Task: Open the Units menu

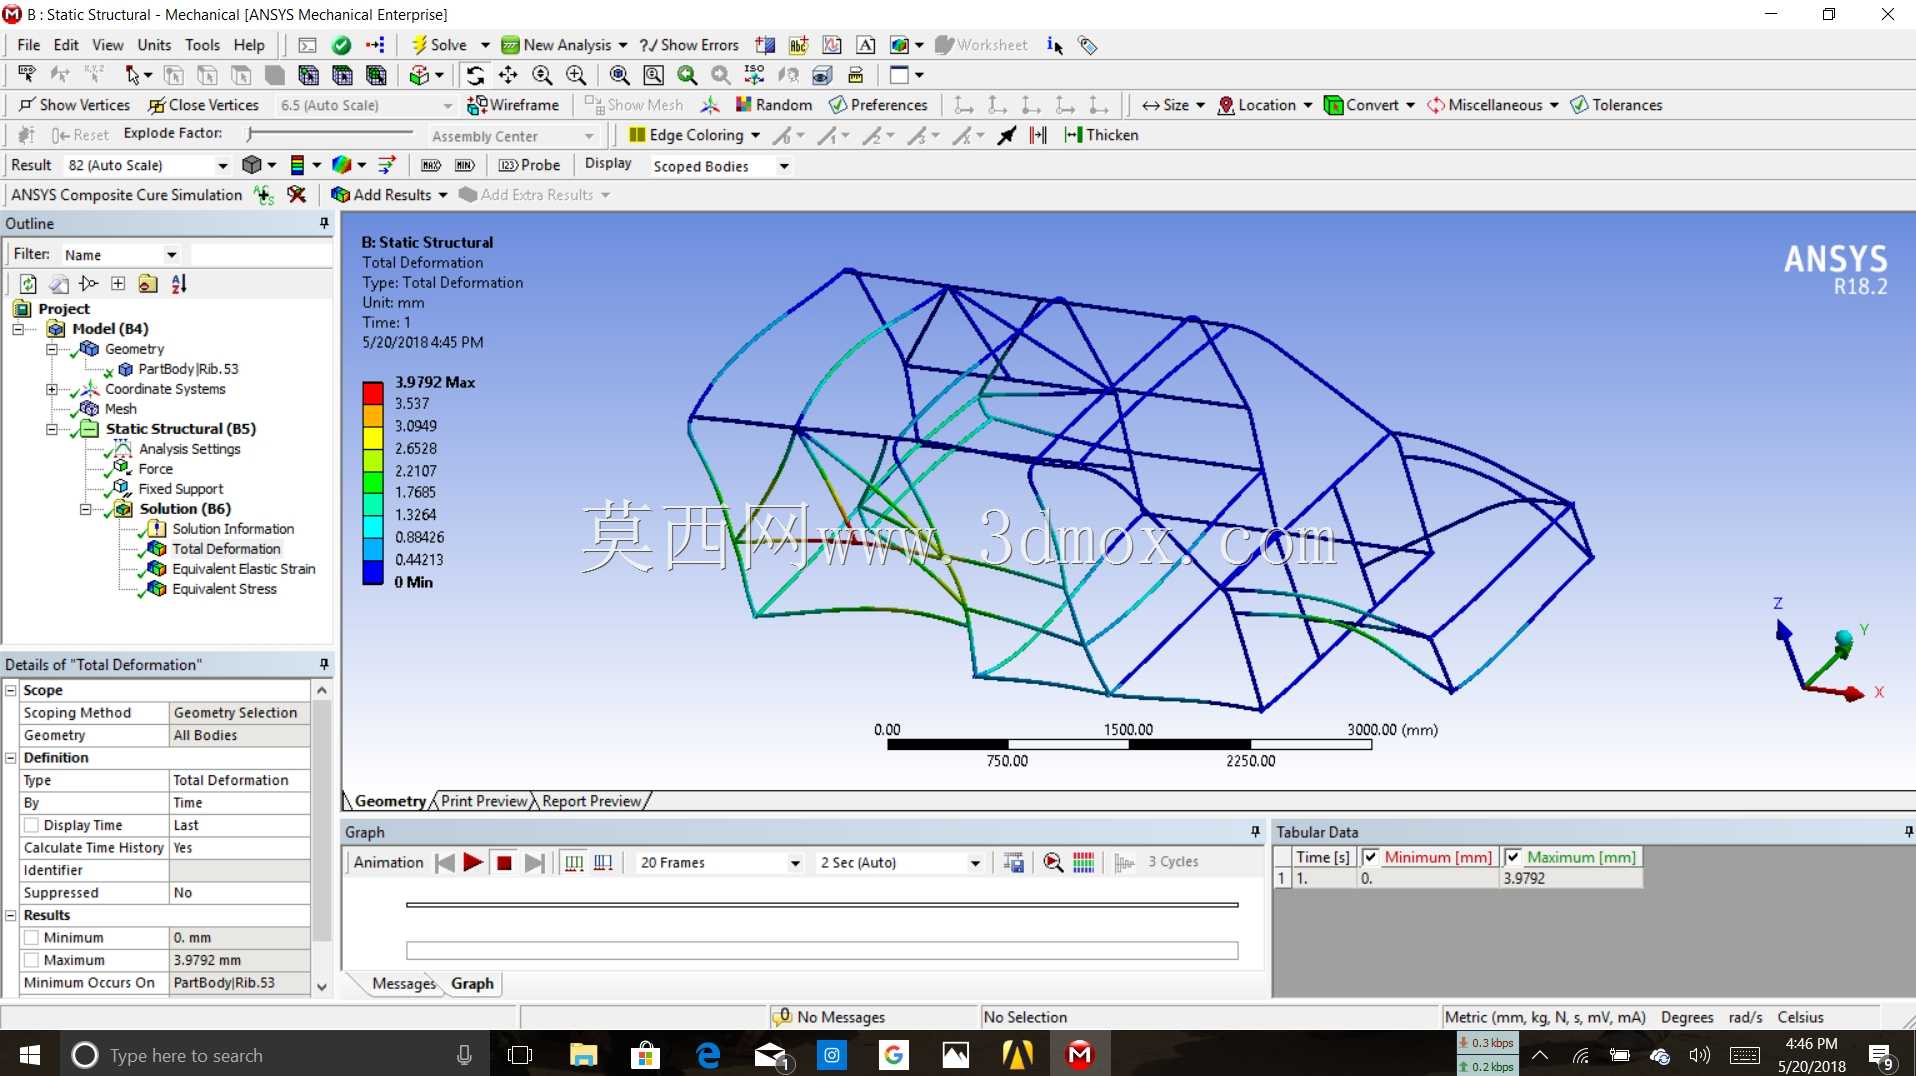Action: [x=154, y=45]
